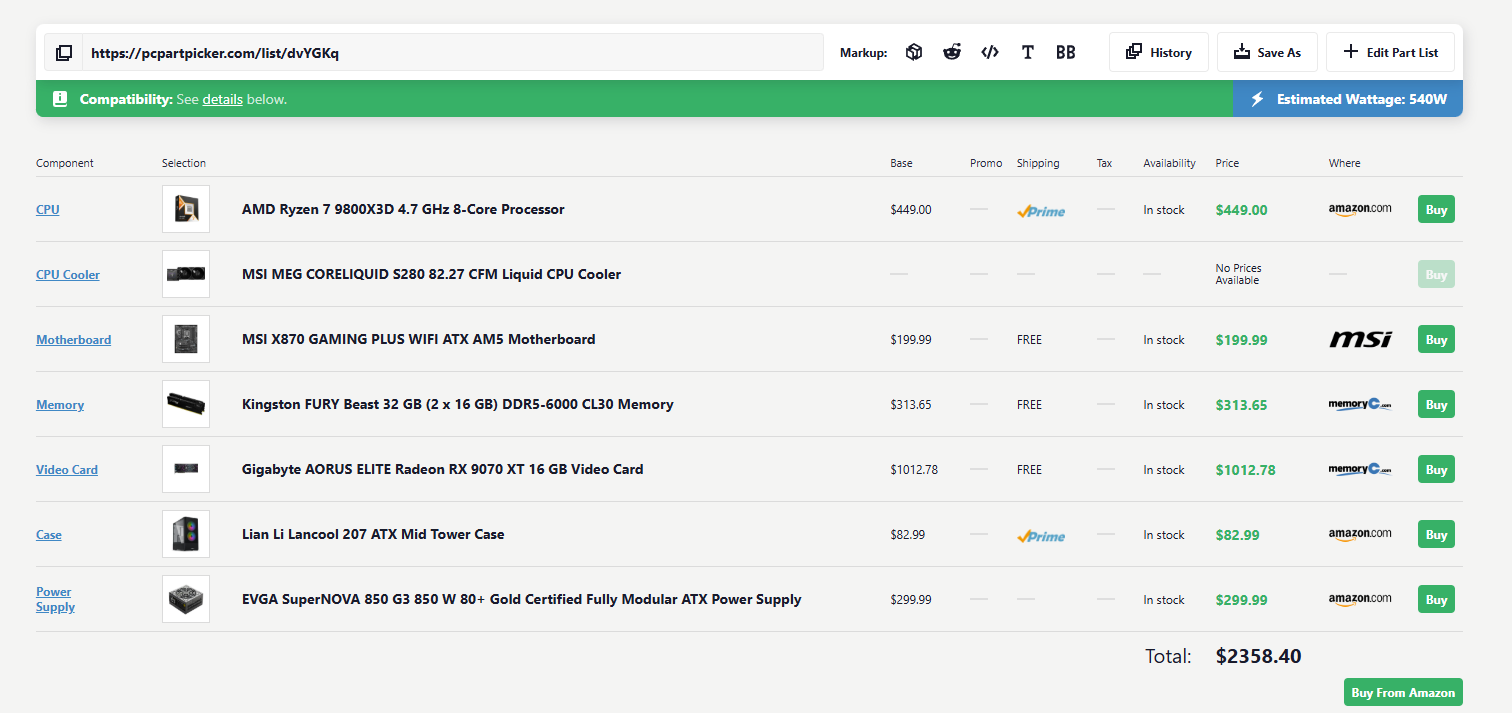This screenshot has width=1512, height=713.
Task: Click the $199.99 motherboard price
Action: point(1241,340)
